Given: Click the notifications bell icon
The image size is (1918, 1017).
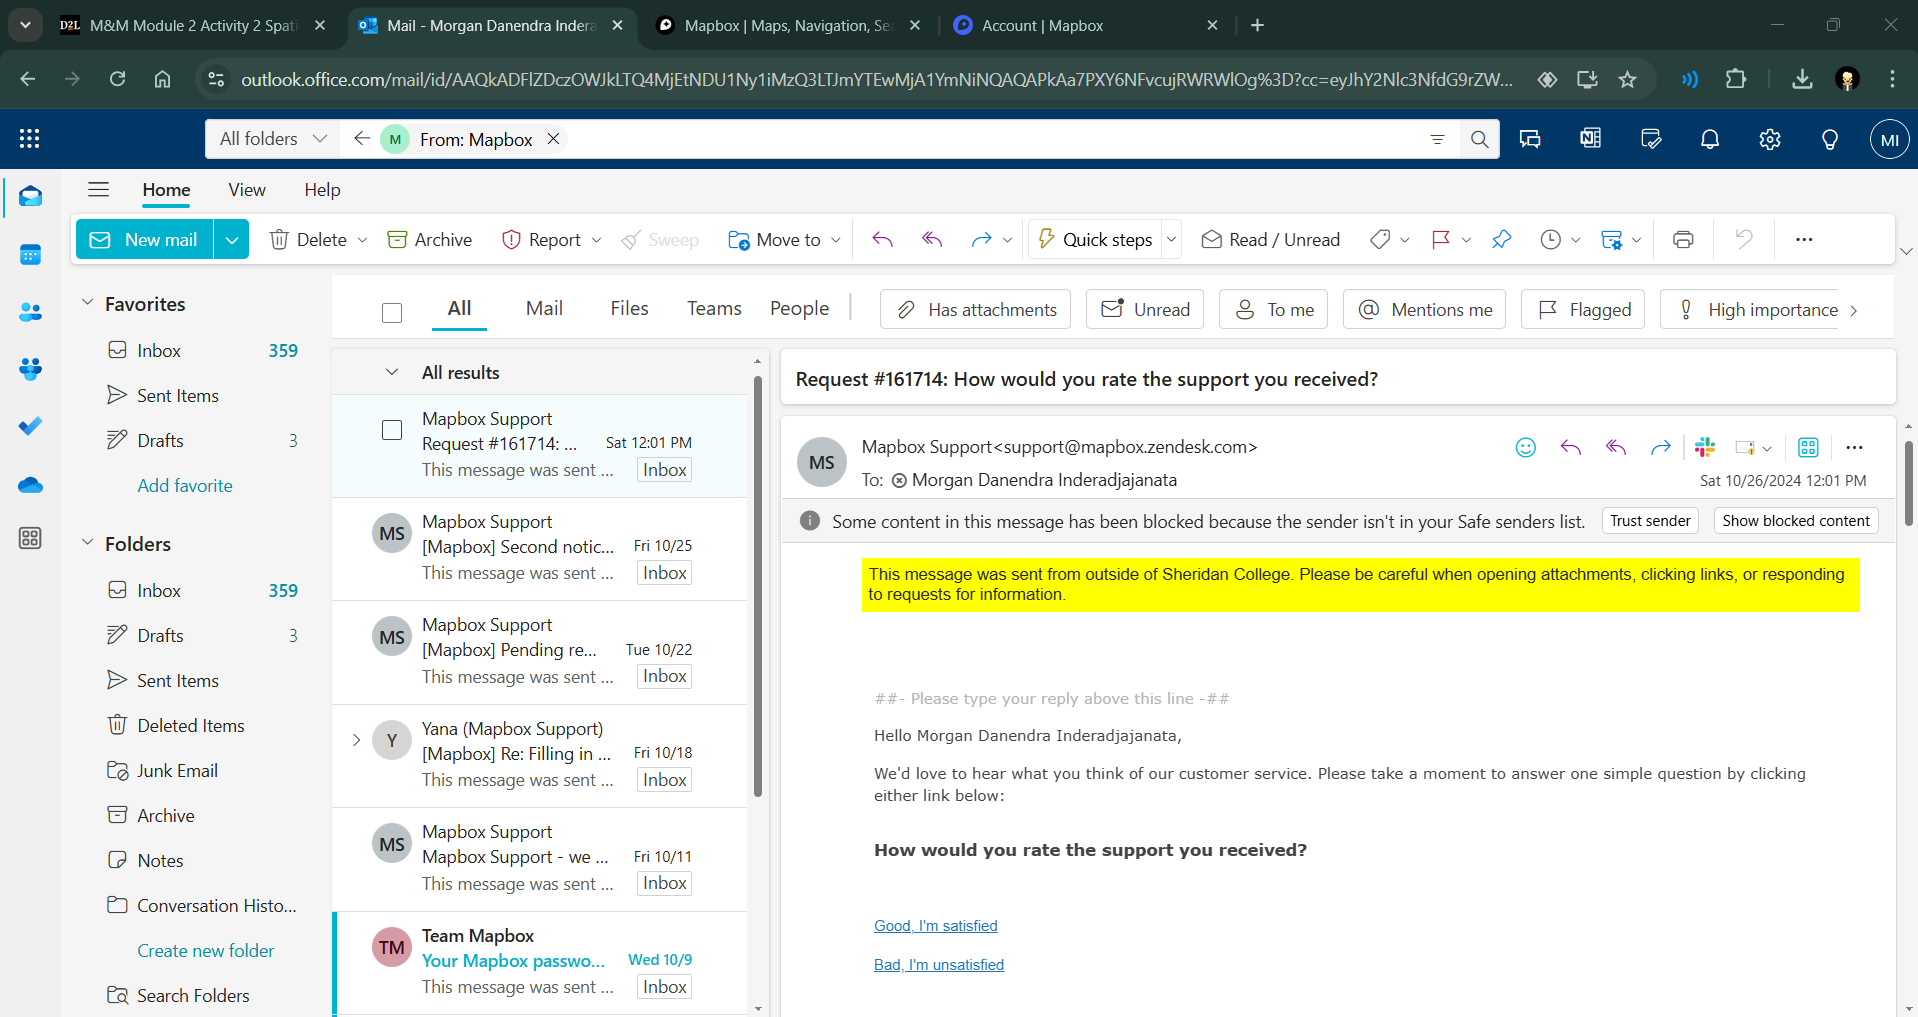Looking at the screenshot, I should tap(1710, 140).
